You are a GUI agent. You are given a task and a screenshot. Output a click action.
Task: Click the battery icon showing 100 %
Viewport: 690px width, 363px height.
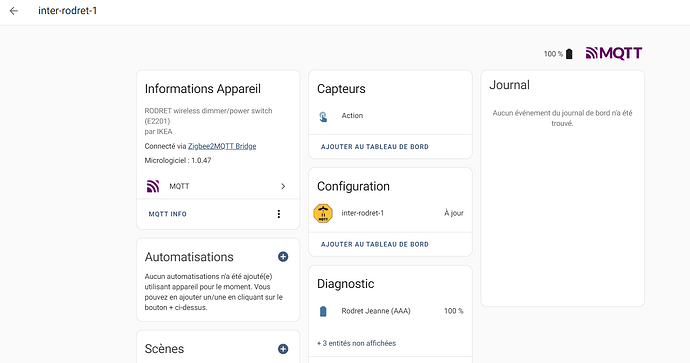[569, 54]
